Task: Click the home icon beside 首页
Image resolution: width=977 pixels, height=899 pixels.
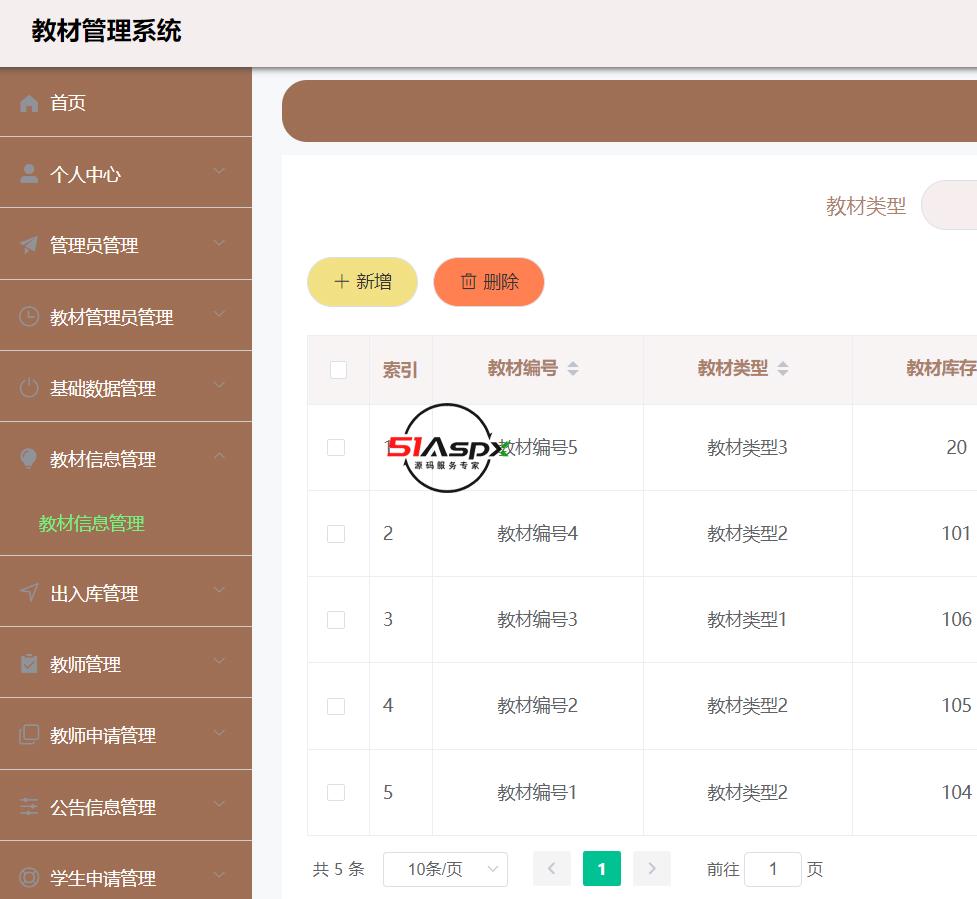Action: click(x=29, y=103)
